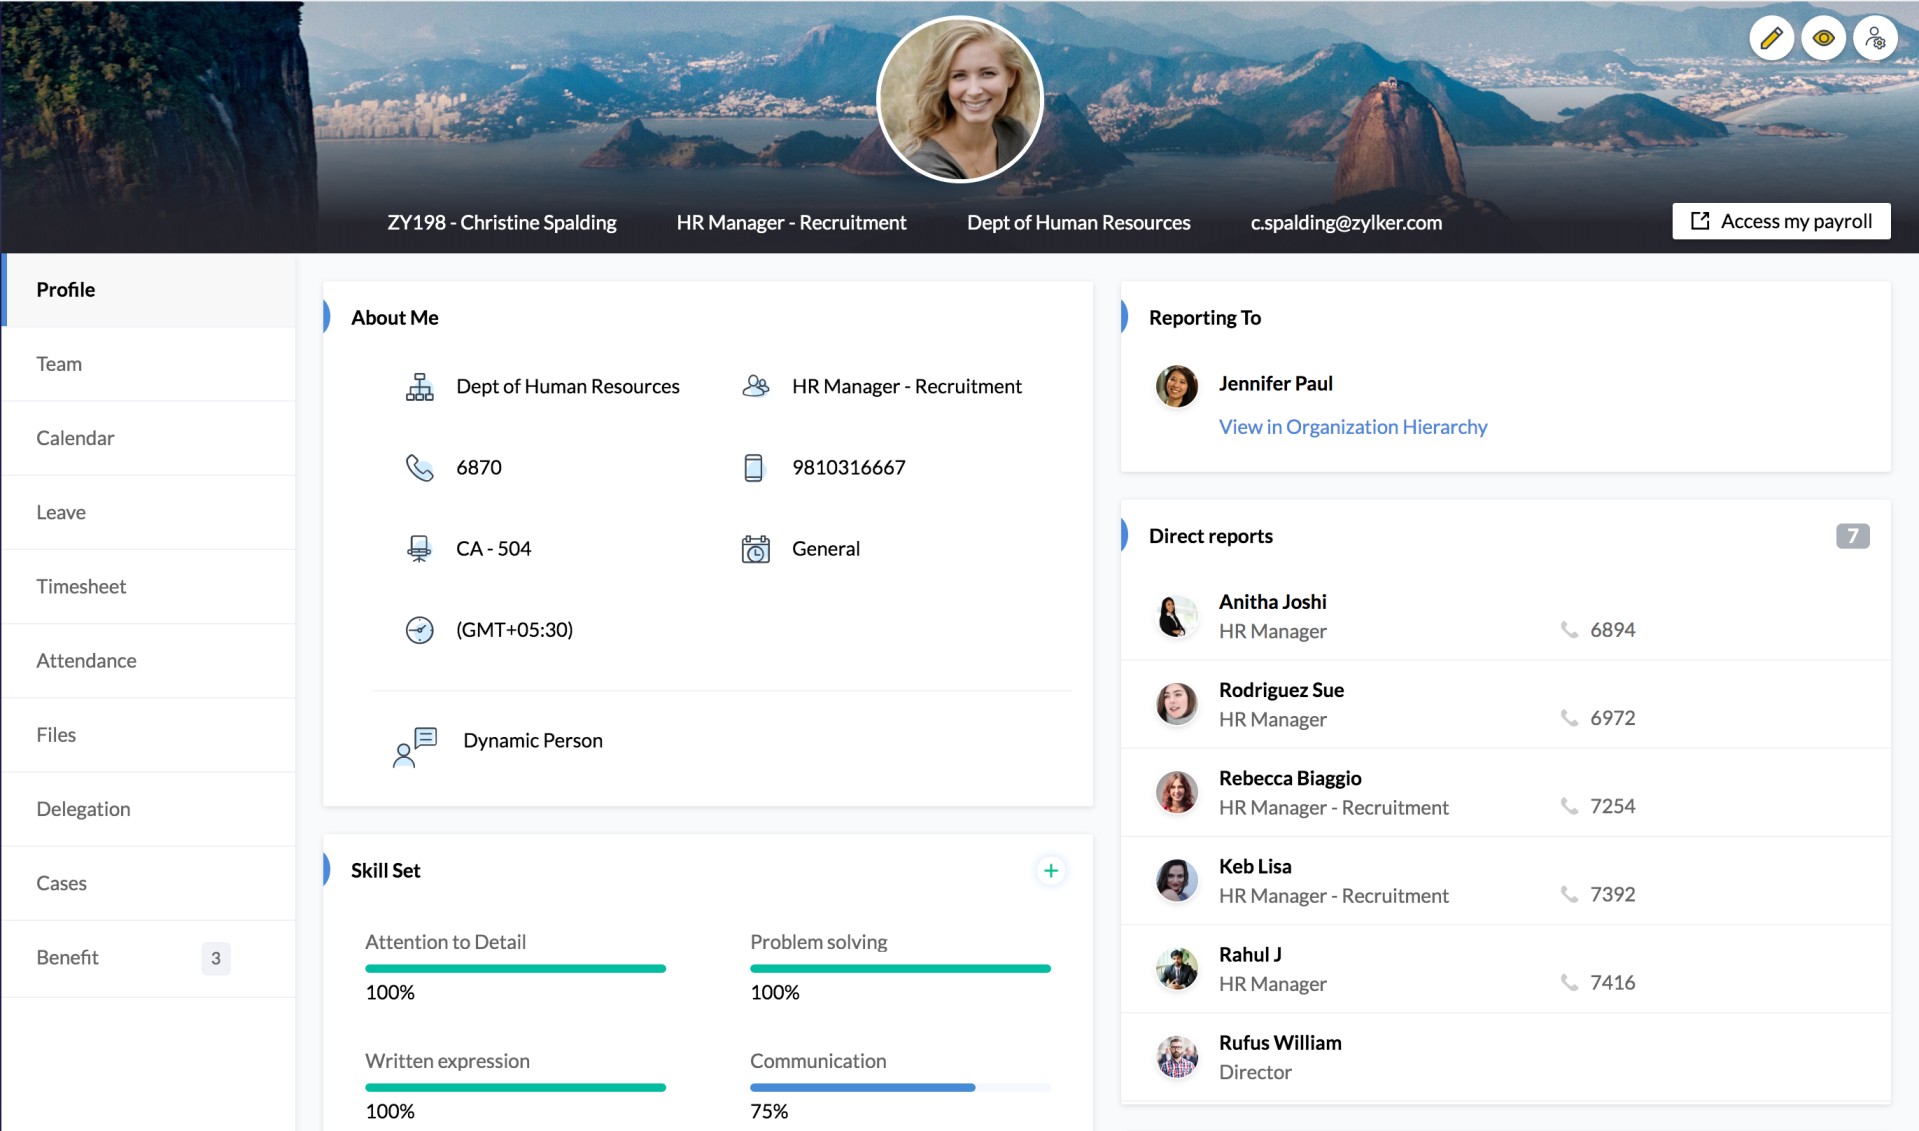The height and width of the screenshot is (1131, 1919).
Task: Click Christine Spalding's profile photo
Action: pos(959,100)
